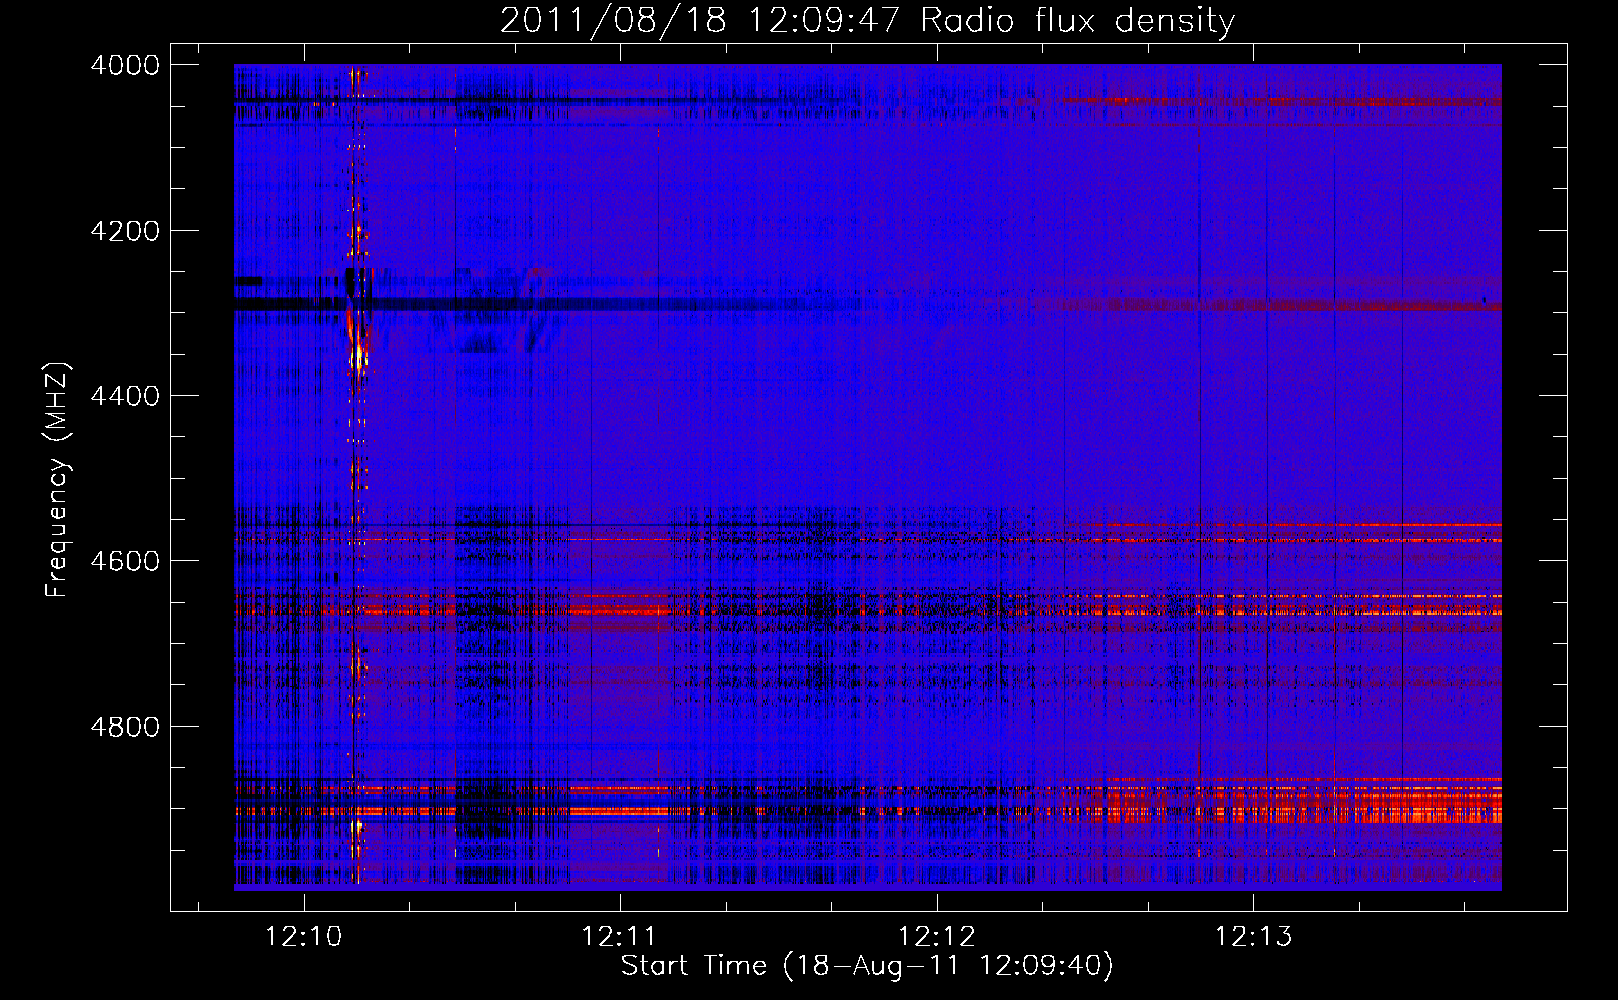Click the 12:12 time tick label
The height and width of the screenshot is (1000, 1618).
pyautogui.click(x=937, y=937)
